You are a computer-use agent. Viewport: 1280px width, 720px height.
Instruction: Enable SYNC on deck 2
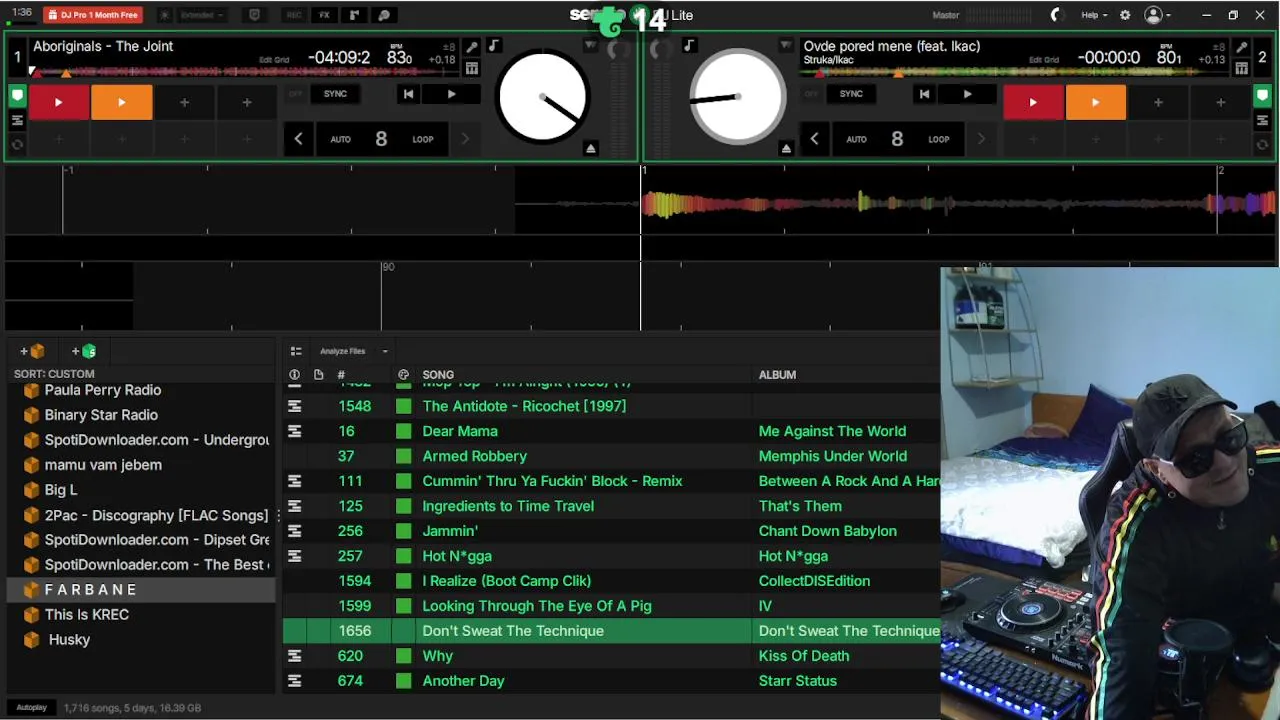point(851,94)
